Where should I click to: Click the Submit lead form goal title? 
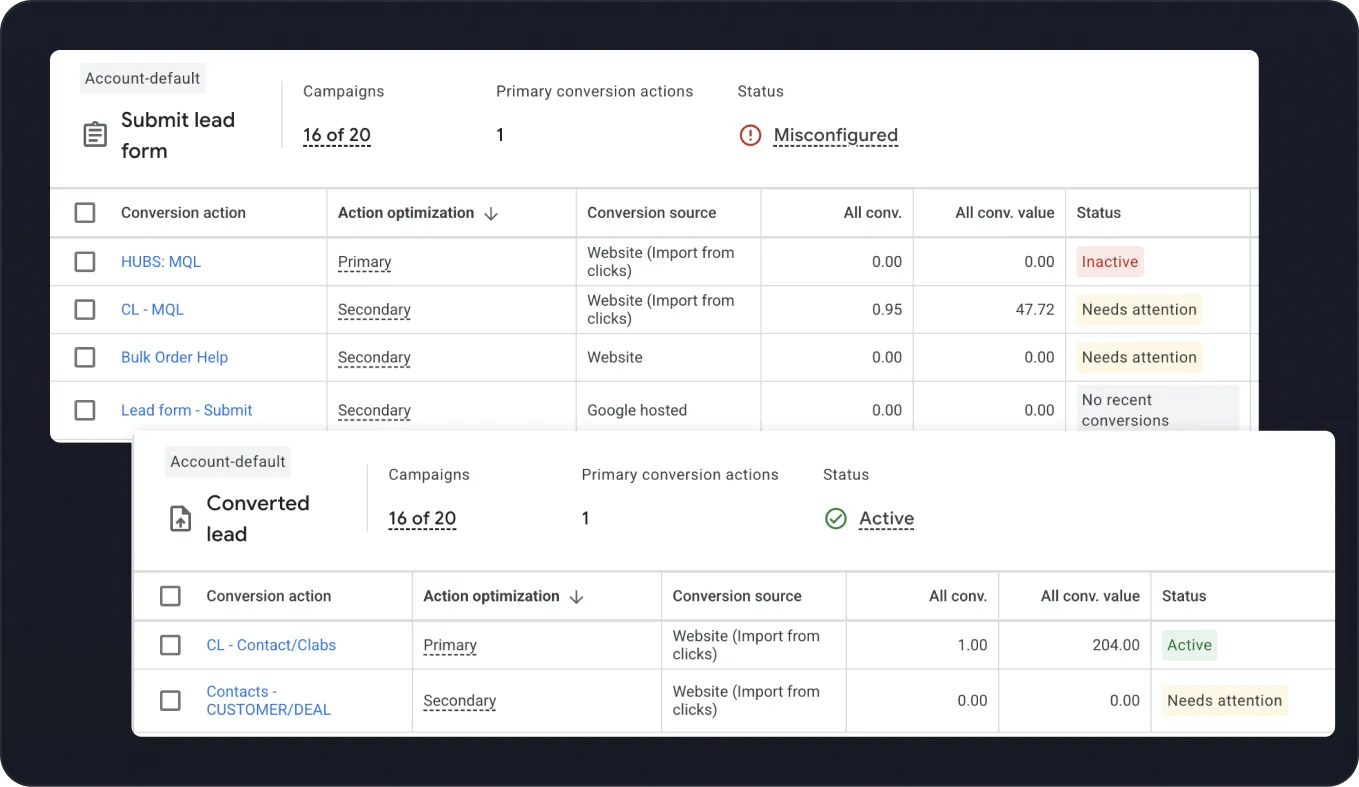(178, 135)
